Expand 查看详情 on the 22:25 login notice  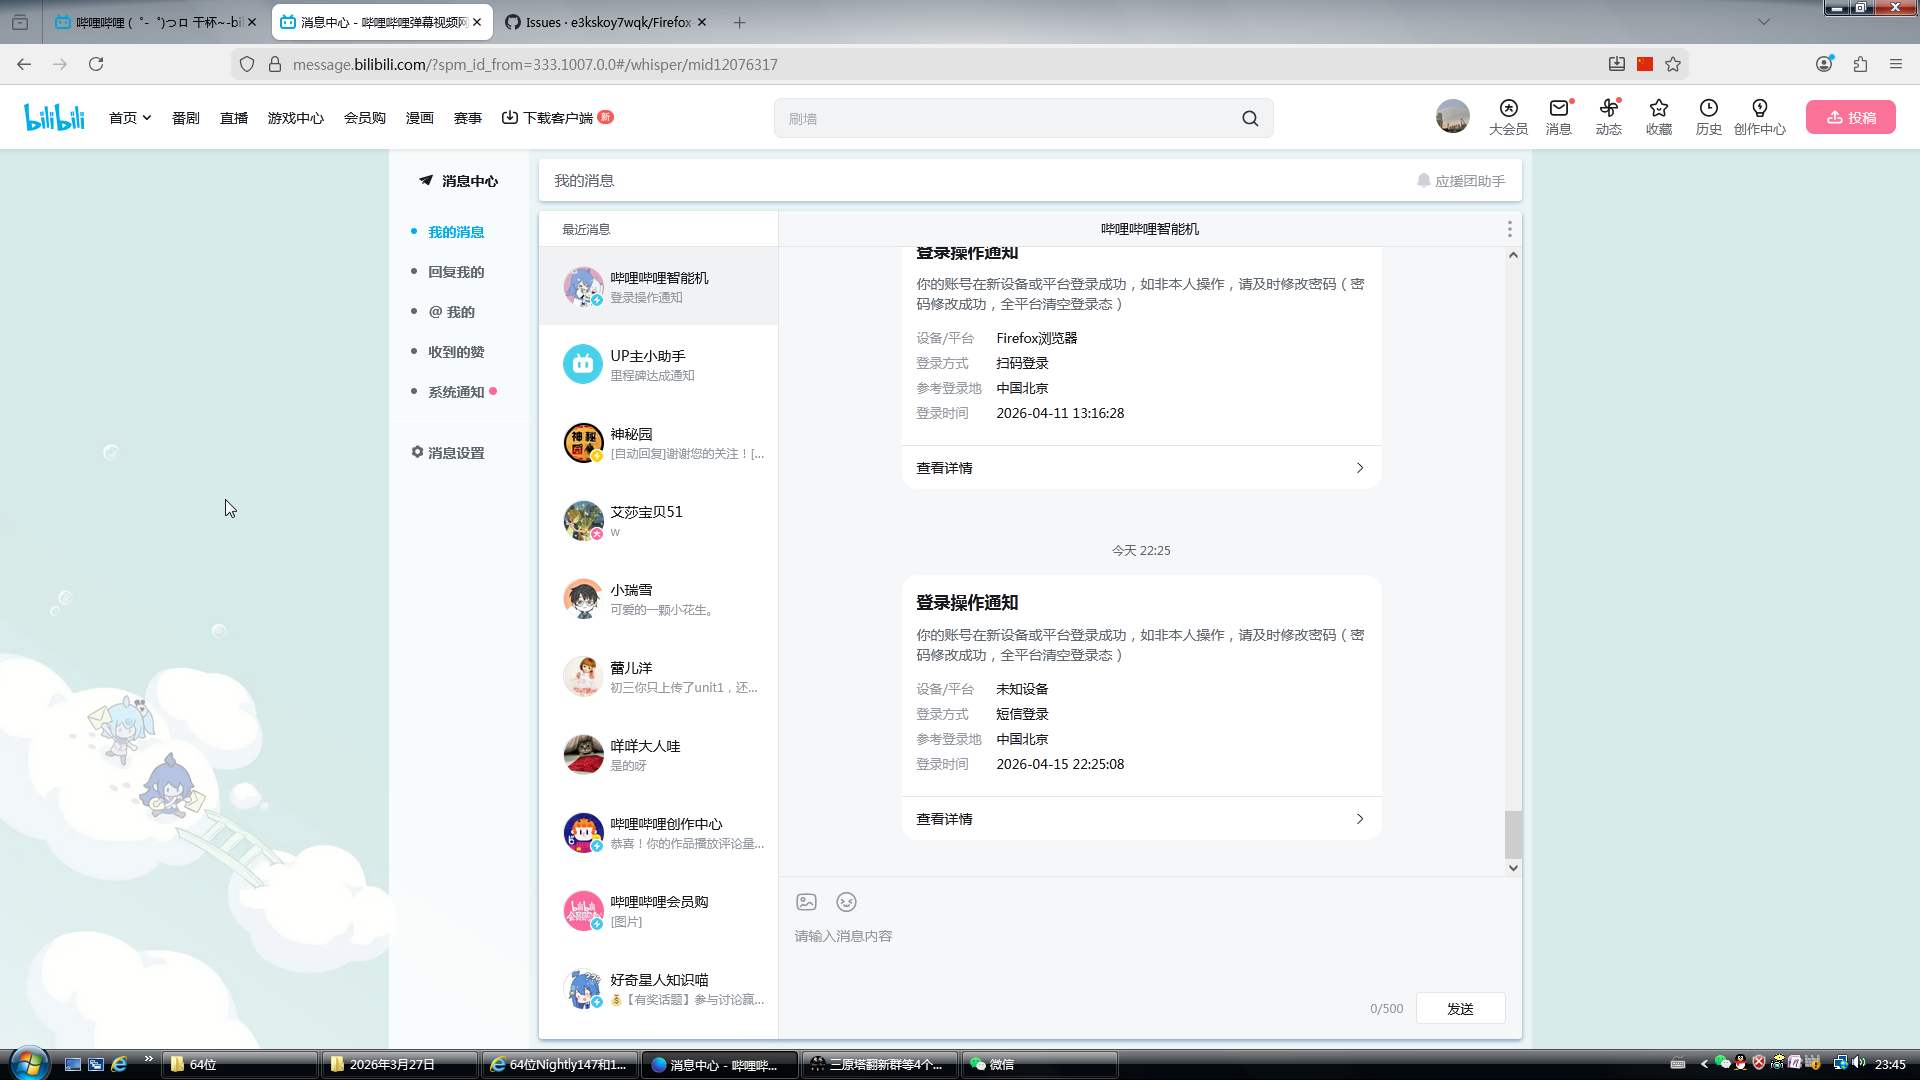[x=1140, y=819]
